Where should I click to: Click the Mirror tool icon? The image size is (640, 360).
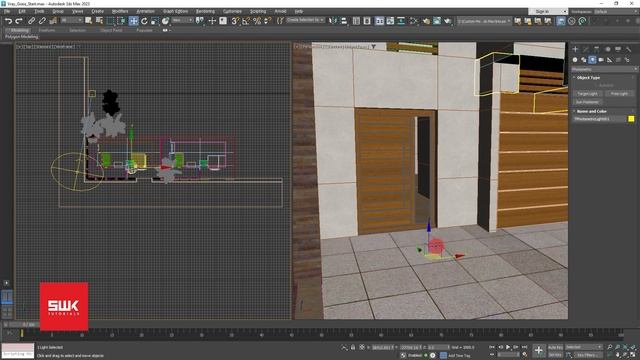333,21
